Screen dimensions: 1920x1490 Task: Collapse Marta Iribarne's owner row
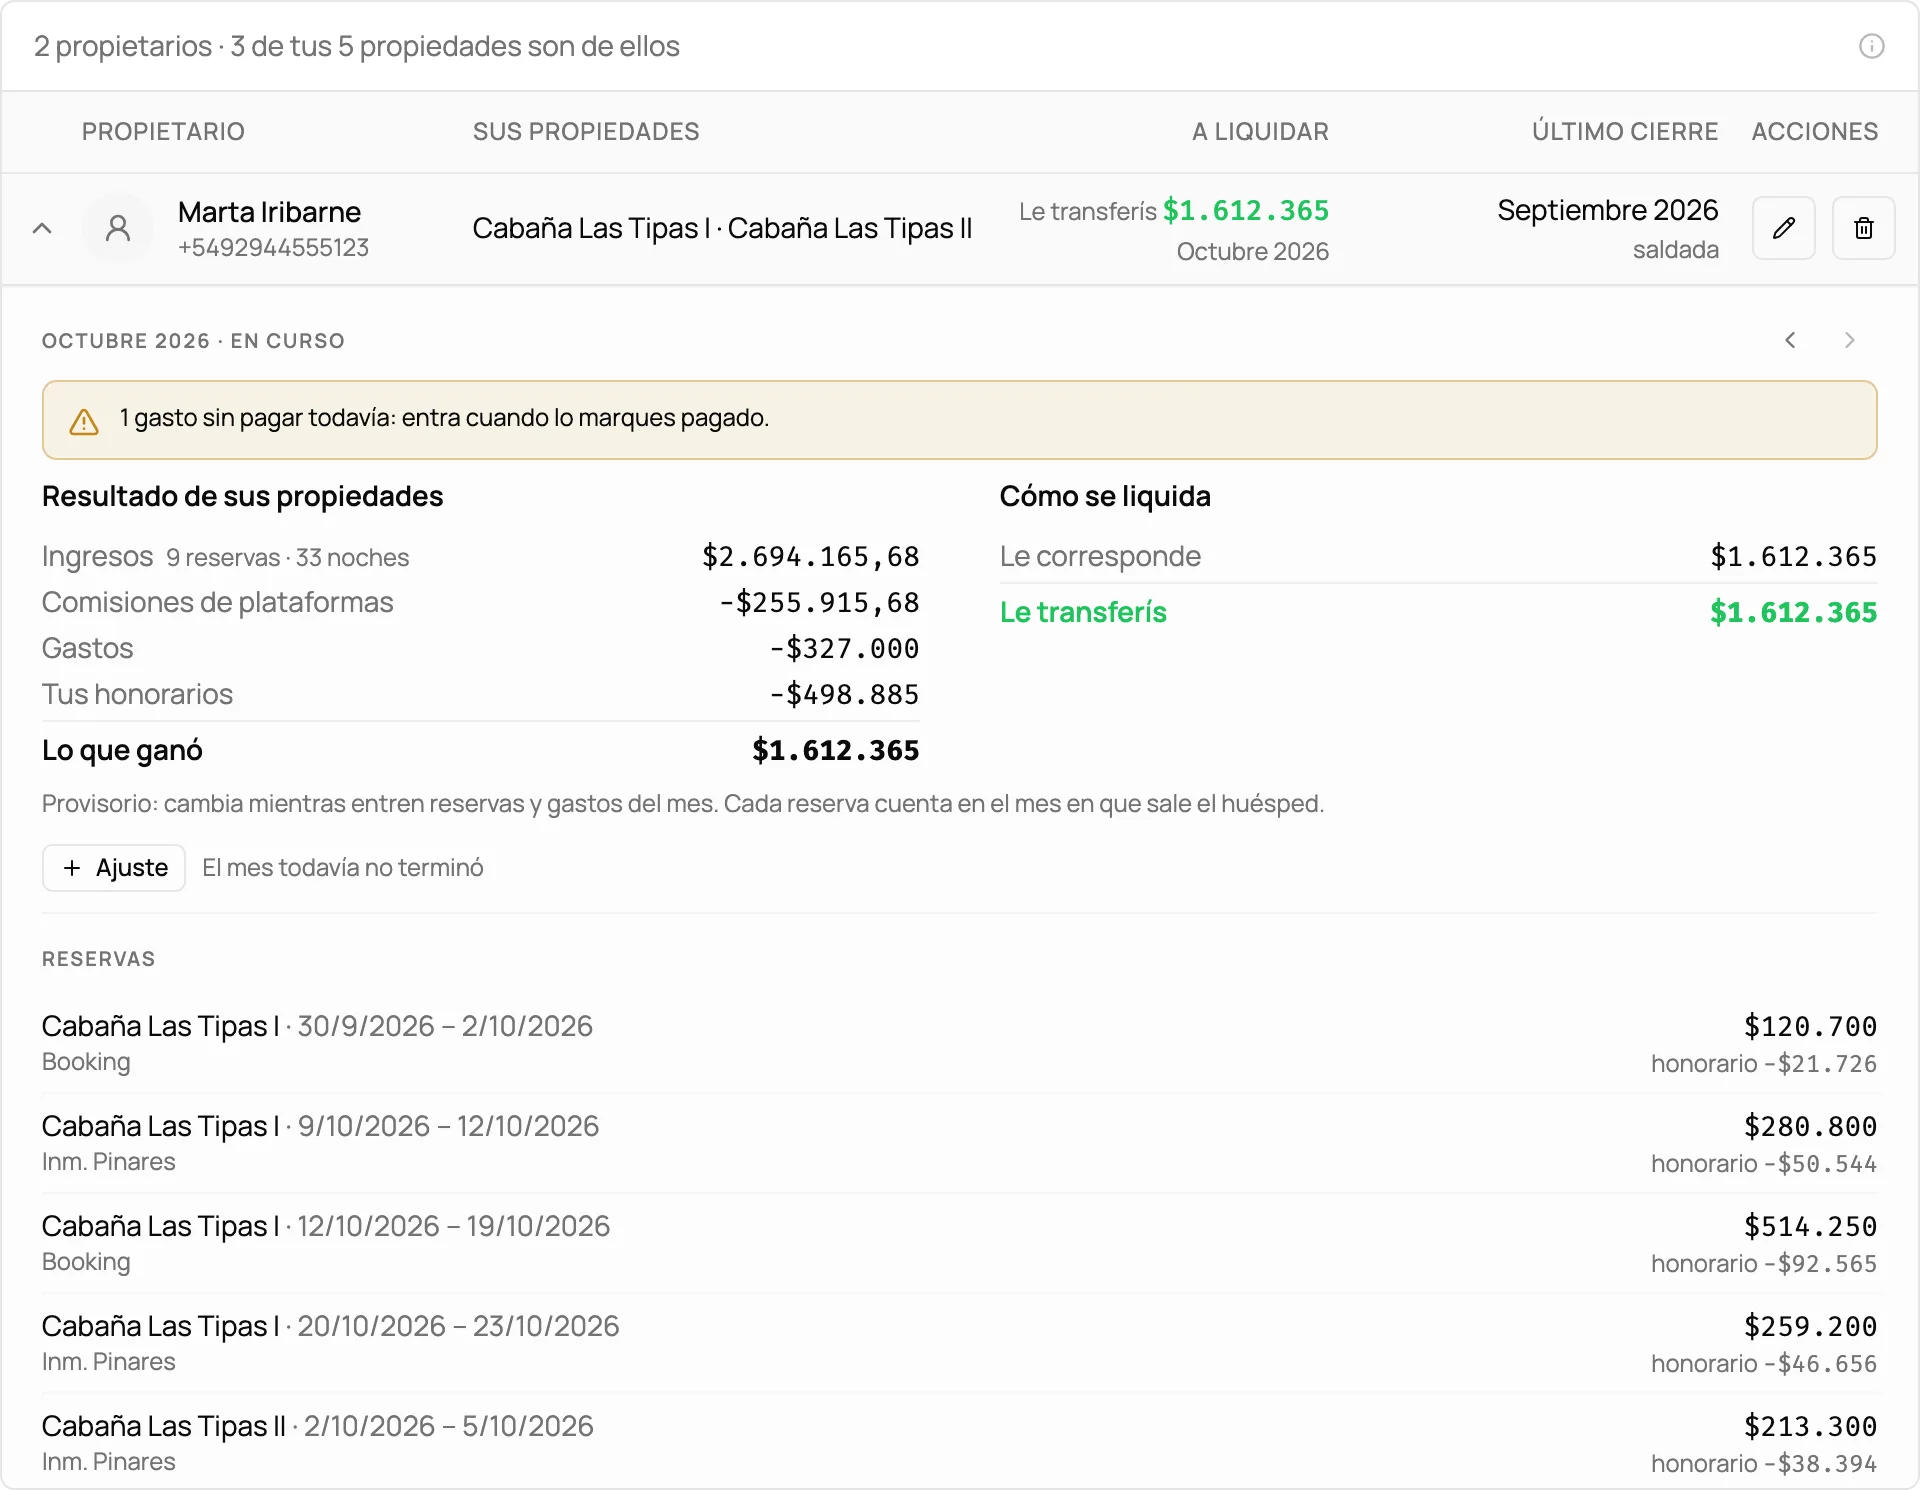[x=42, y=229]
